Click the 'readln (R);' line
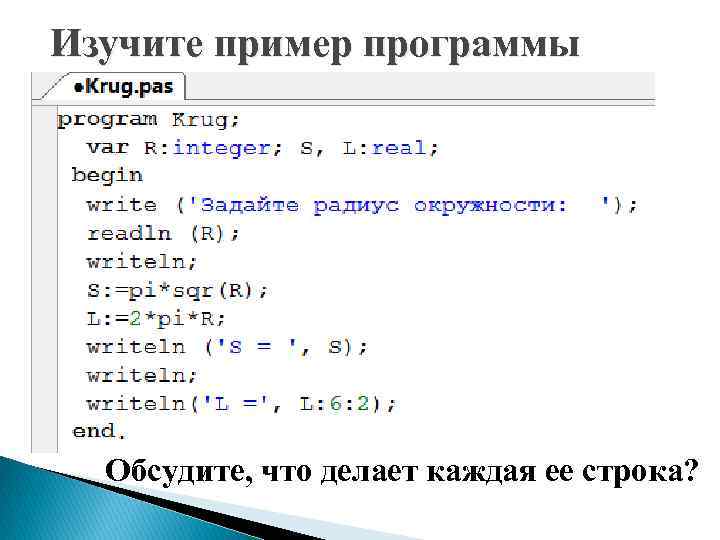The width and height of the screenshot is (720, 540). click(x=163, y=234)
